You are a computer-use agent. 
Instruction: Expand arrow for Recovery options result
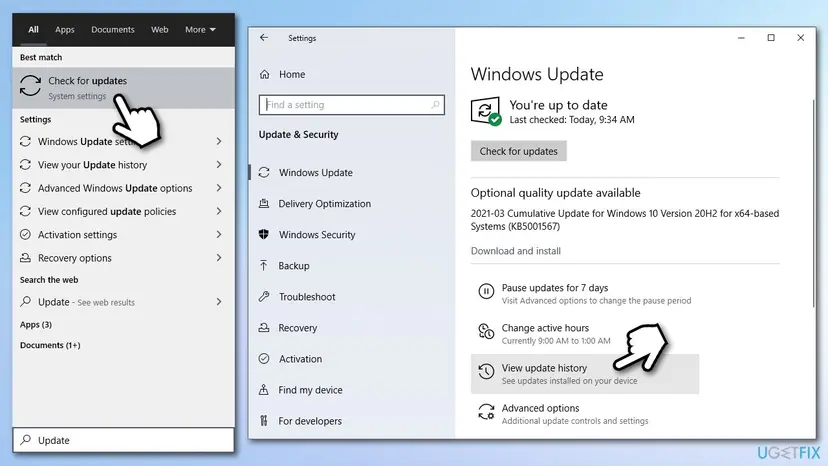(x=219, y=258)
